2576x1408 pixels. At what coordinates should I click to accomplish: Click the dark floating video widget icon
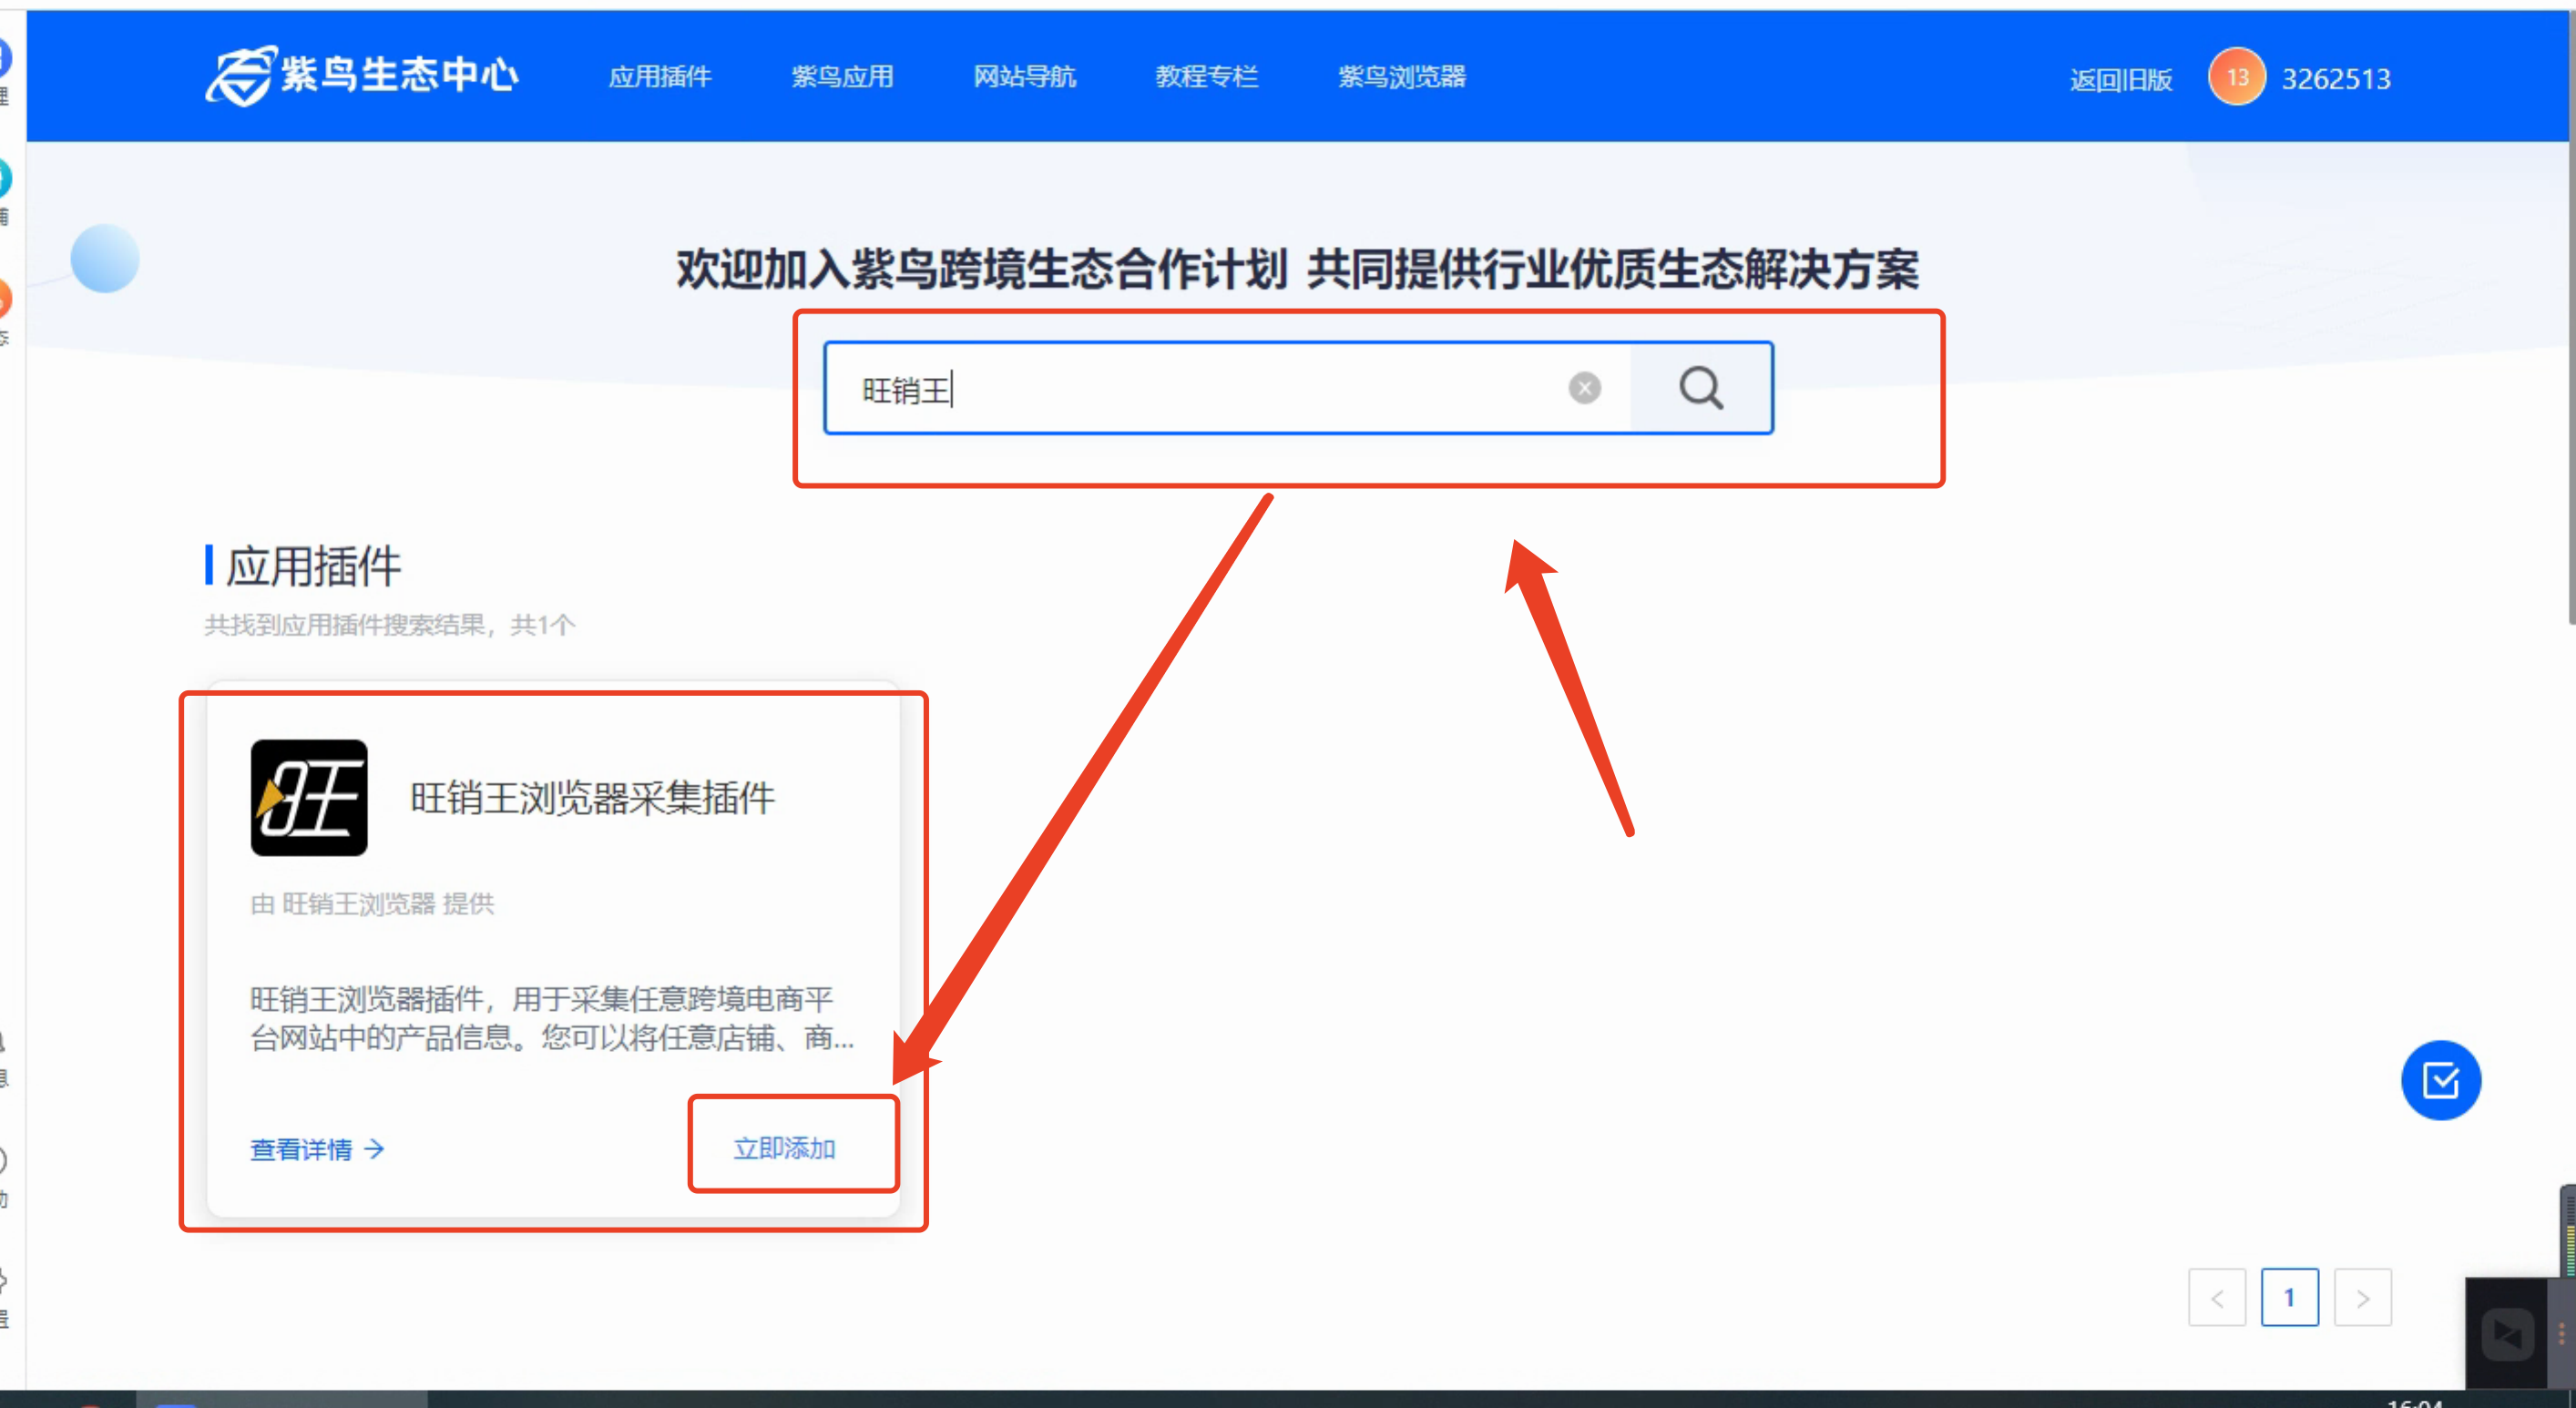(x=2507, y=1334)
